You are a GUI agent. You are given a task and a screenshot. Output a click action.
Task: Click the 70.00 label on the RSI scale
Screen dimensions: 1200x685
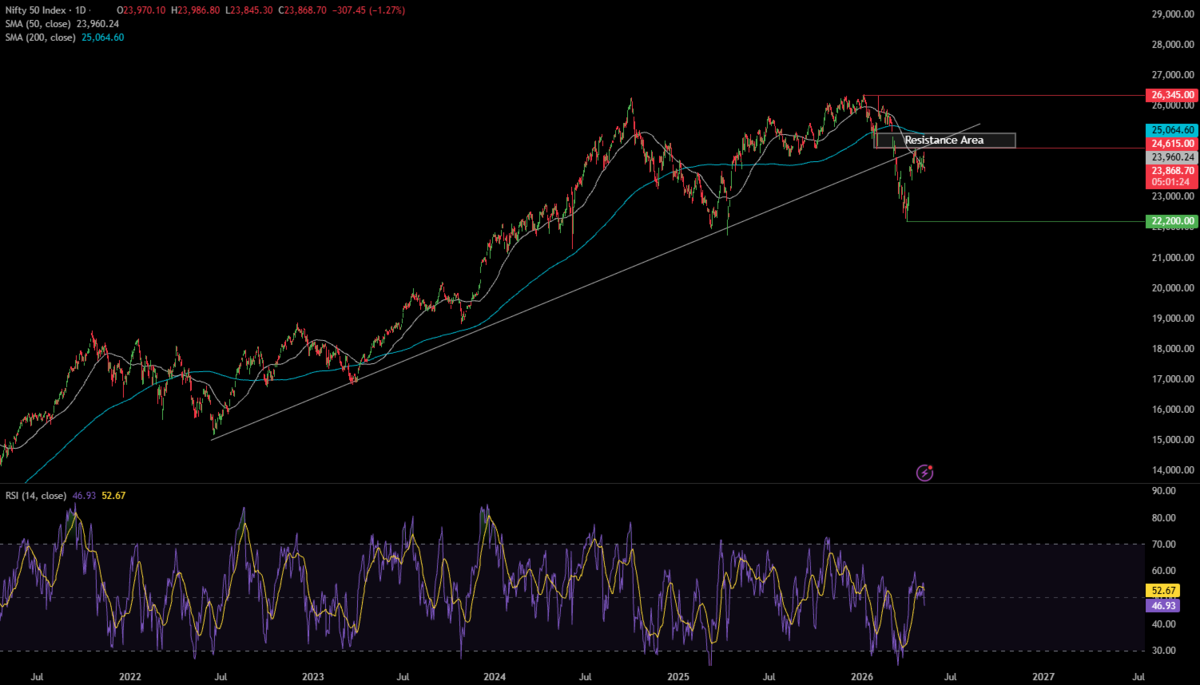[x=1162, y=544]
